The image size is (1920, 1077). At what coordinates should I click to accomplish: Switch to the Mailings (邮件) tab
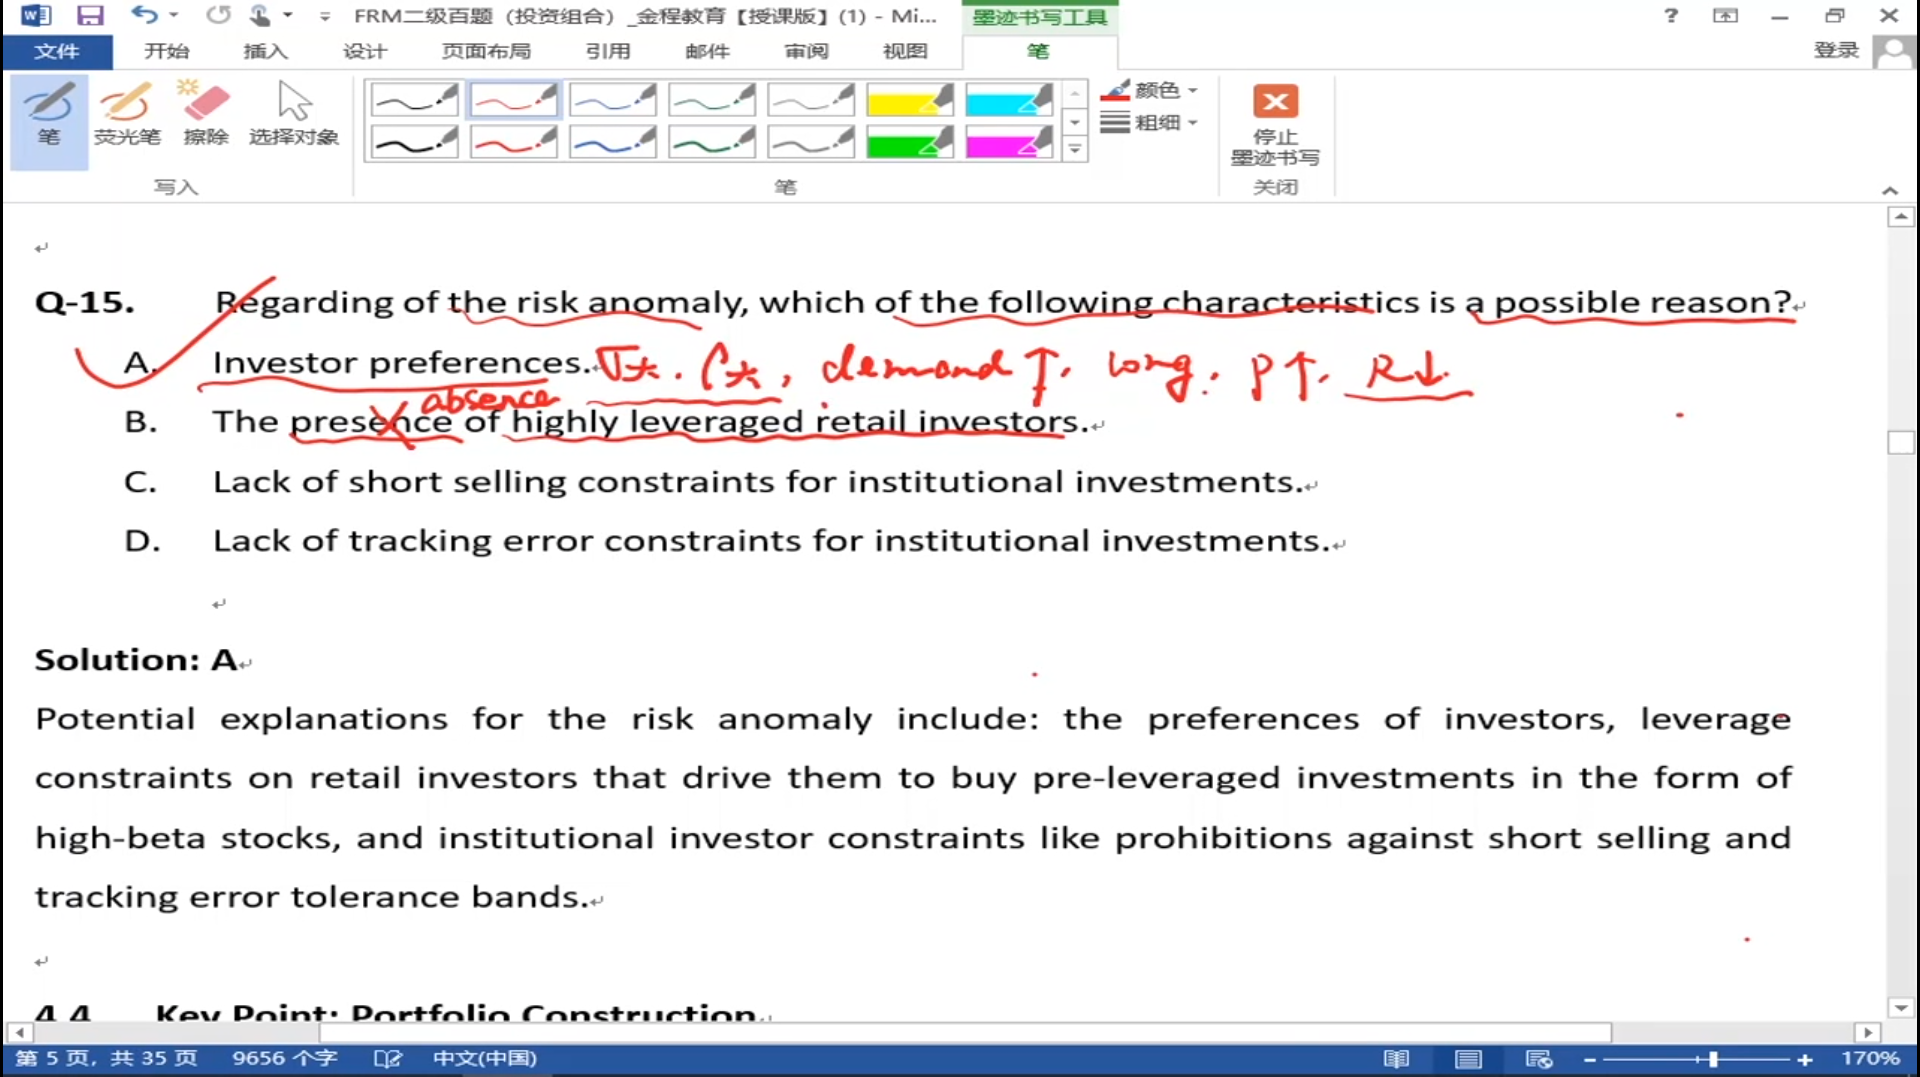[x=707, y=51]
